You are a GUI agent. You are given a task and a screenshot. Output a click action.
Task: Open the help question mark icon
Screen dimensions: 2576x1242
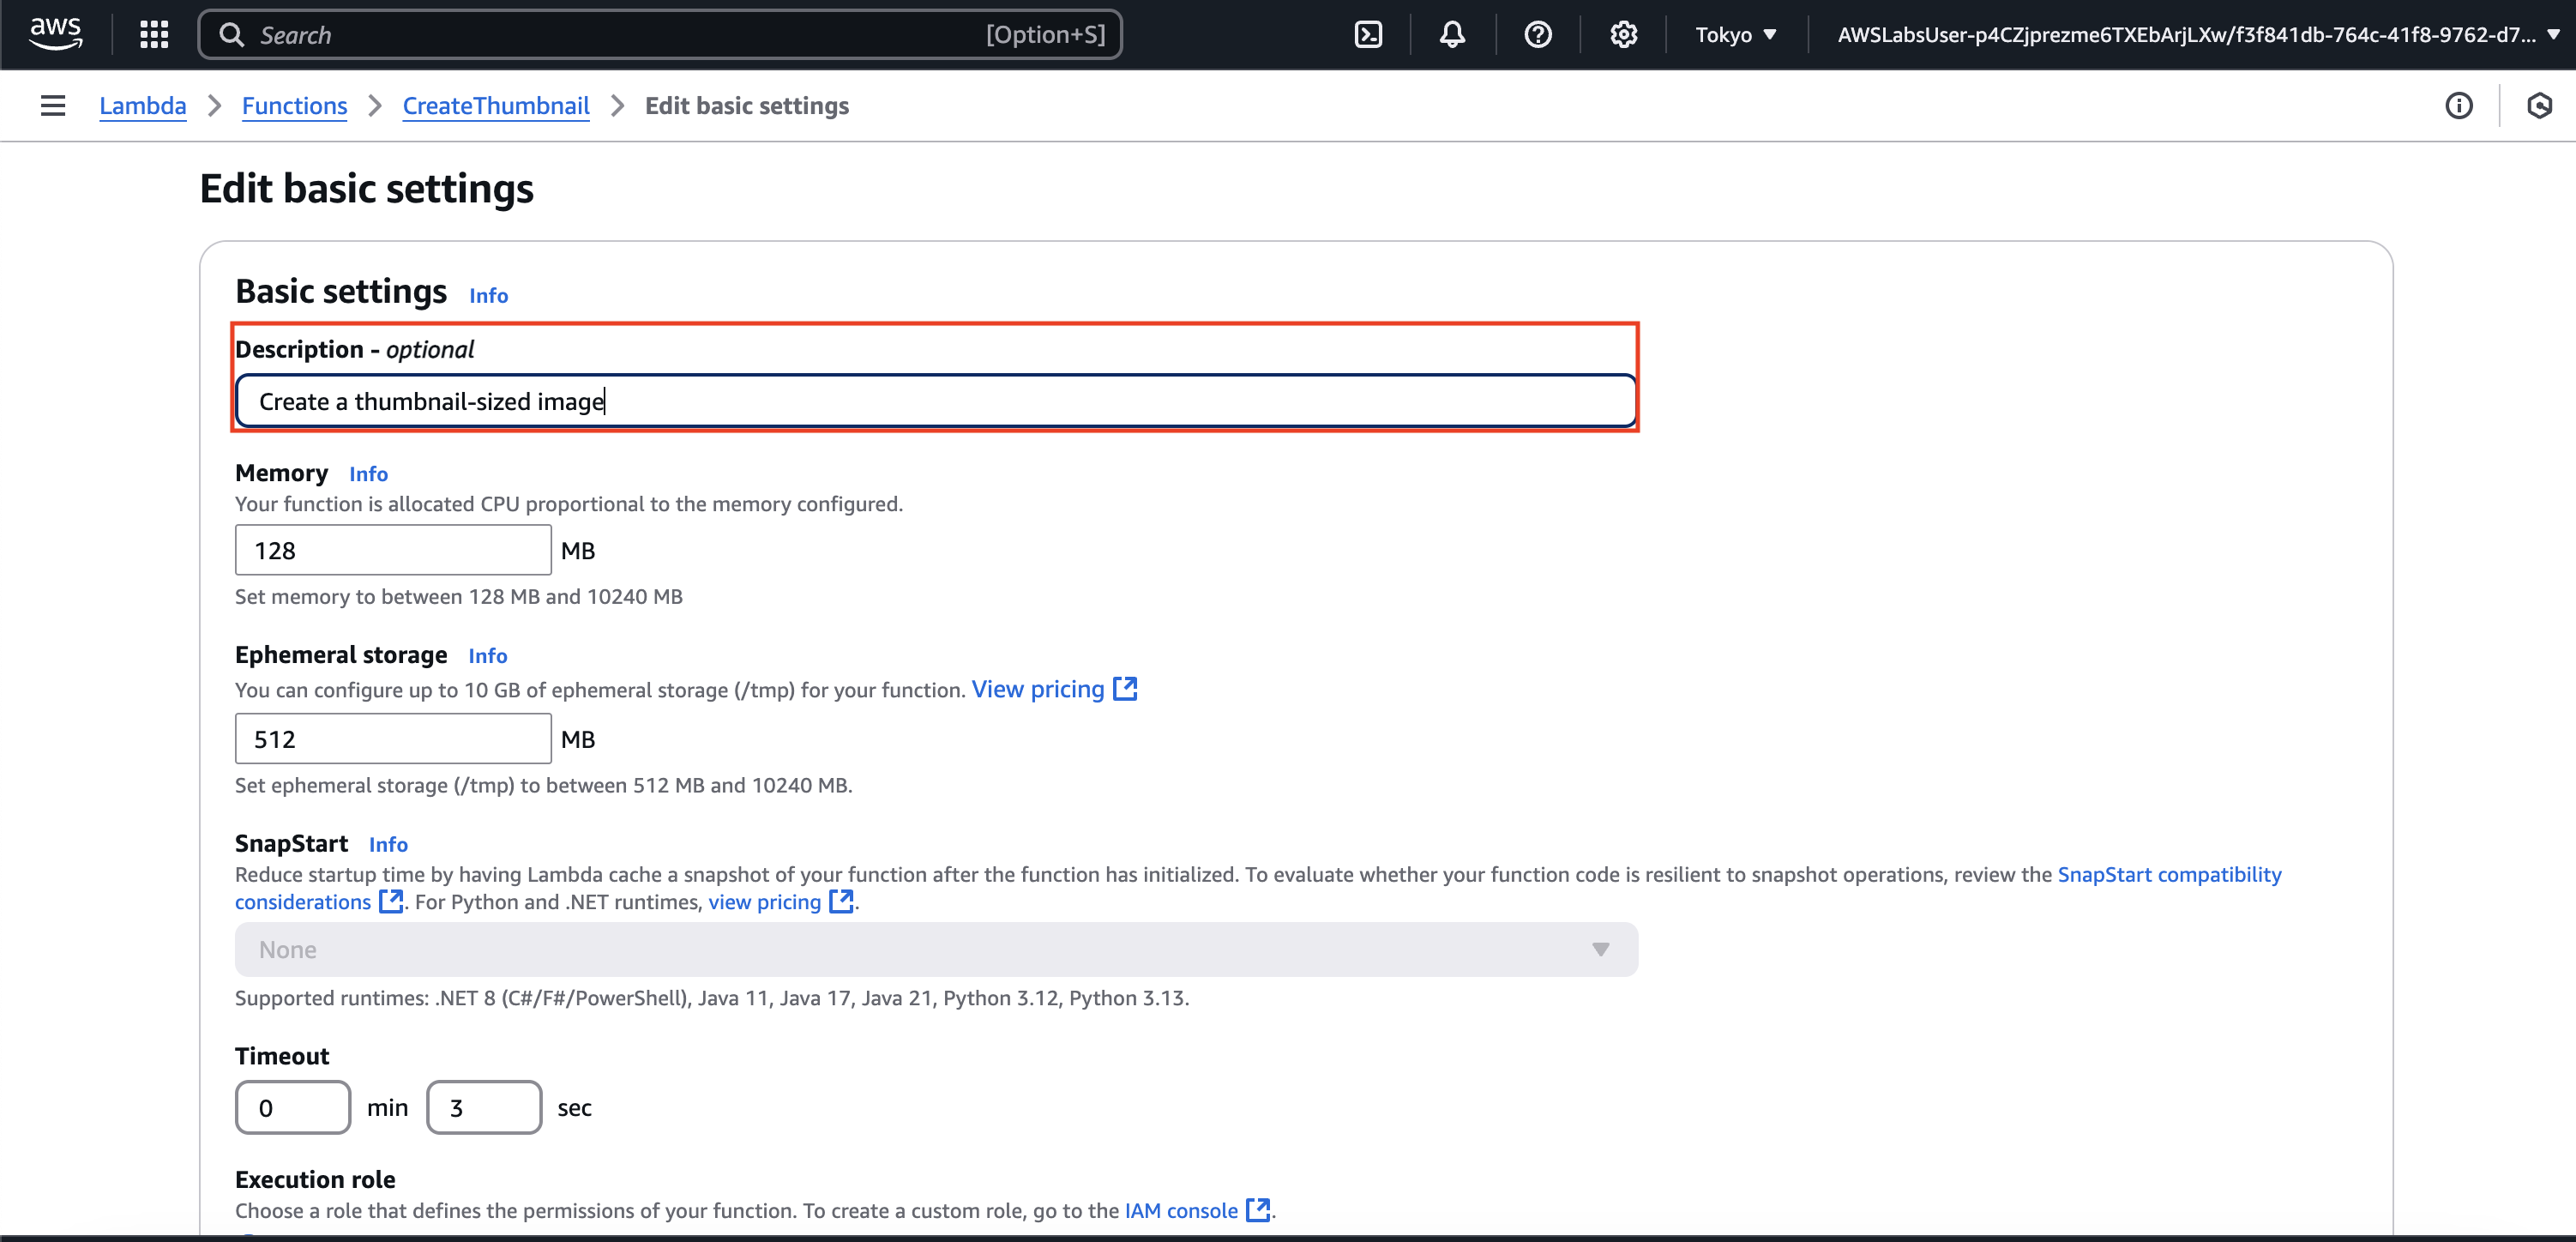coord(1537,35)
